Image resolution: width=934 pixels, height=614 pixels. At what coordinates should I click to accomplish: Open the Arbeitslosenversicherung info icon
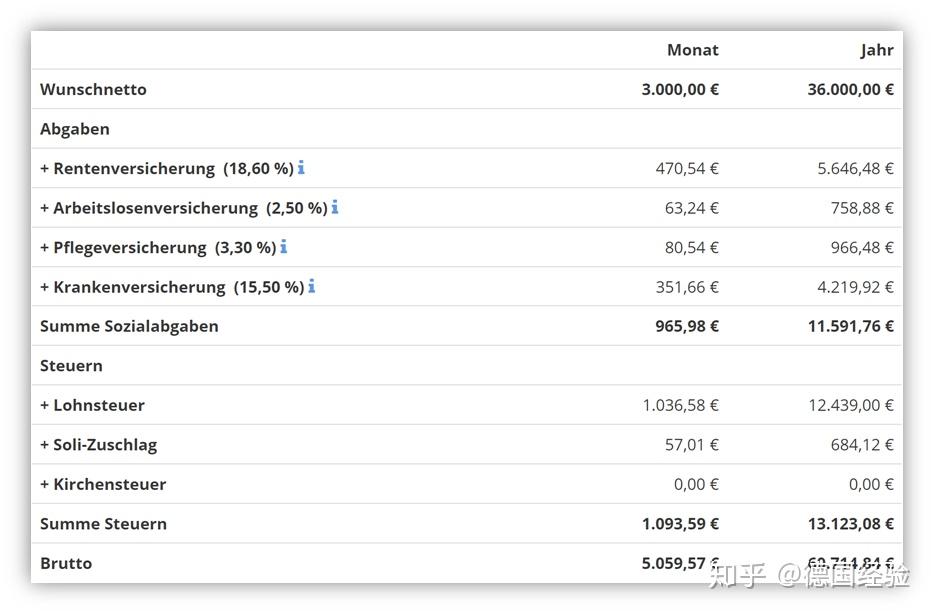pyautogui.click(x=335, y=207)
